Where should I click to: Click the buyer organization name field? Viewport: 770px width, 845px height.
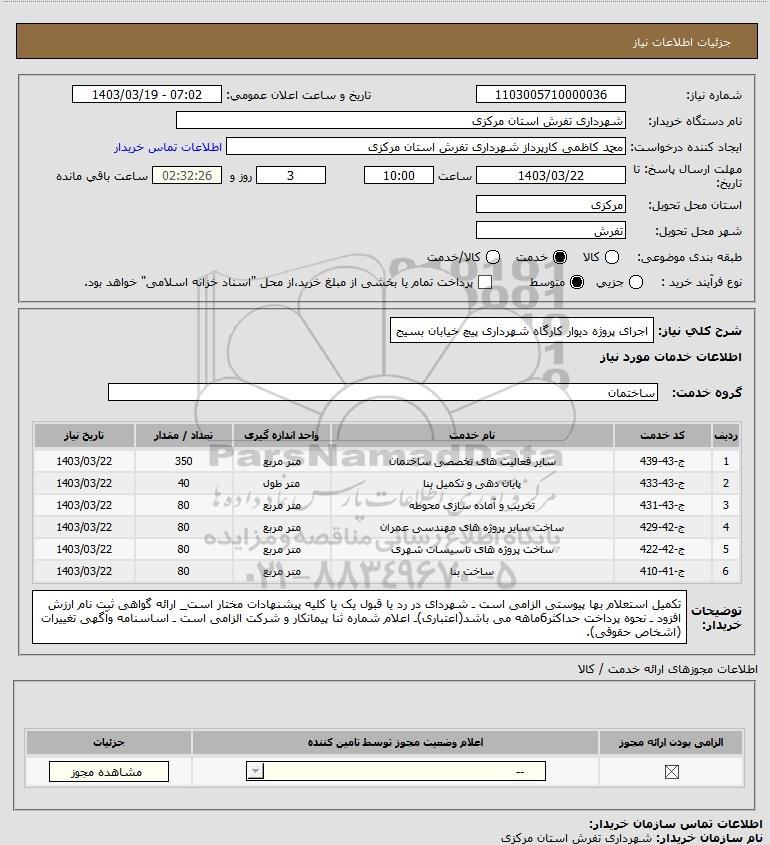[401, 121]
